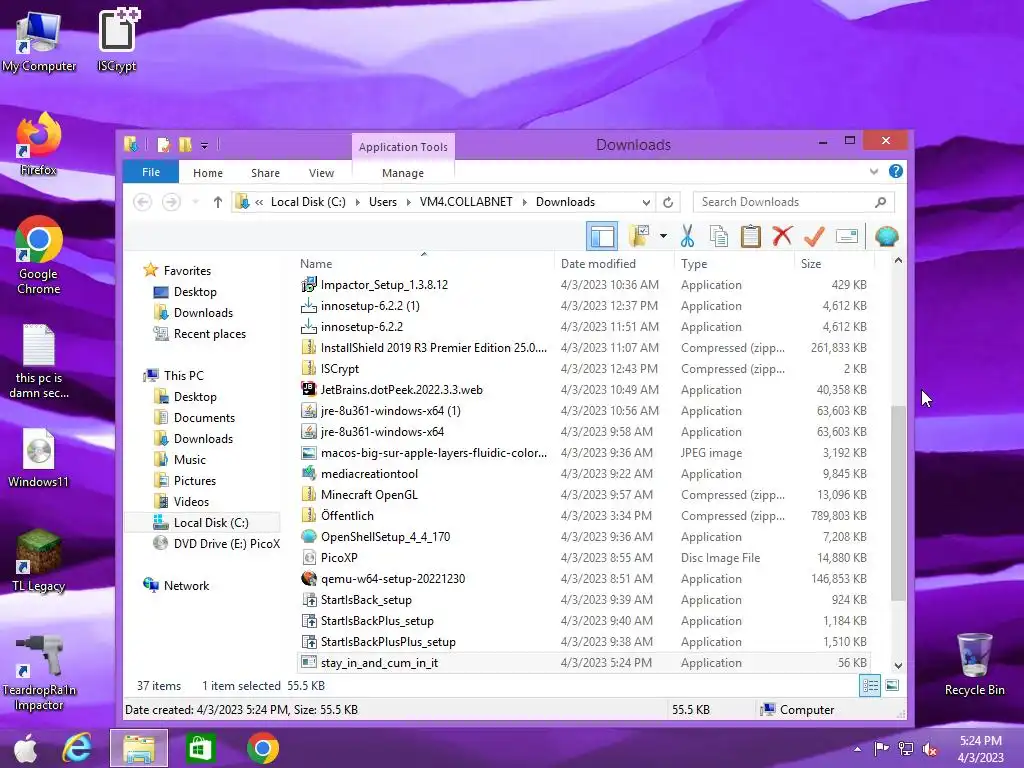Viewport: 1024px width, 768px height.
Task: Click the Paste clipboard toolbar icon
Action: coord(750,236)
